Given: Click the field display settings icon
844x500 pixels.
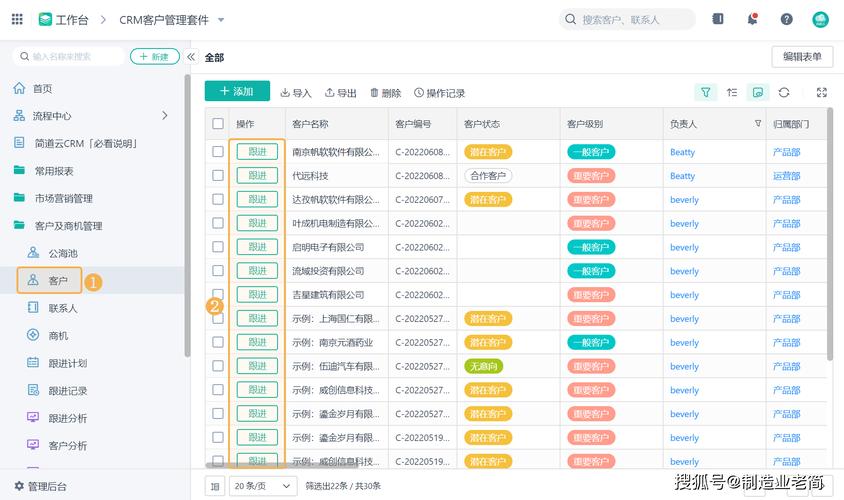Looking at the screenshot, I should [x=758, y=93].
